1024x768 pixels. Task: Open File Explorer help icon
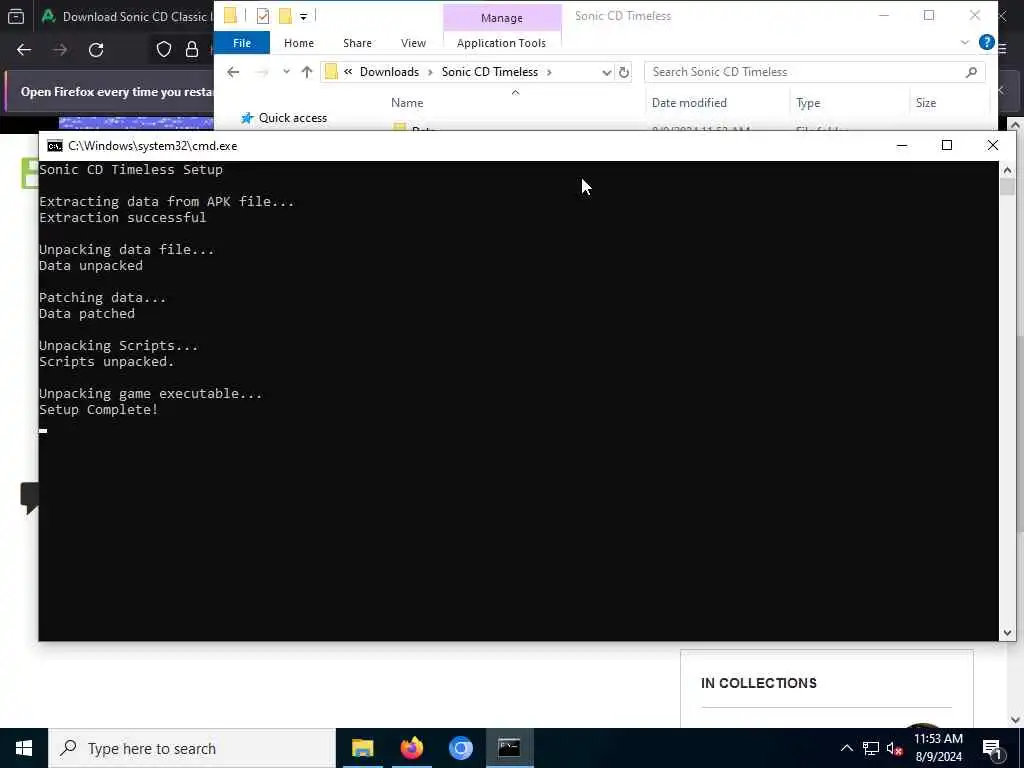pos(987,42)
